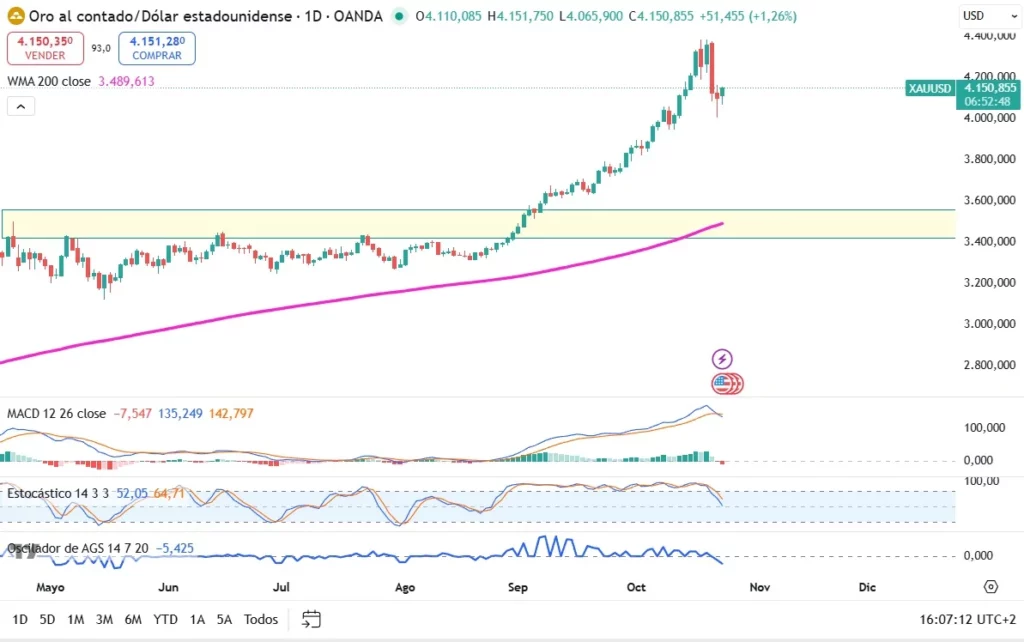
Task: Click the gold symbol logo icon
Action: (17, 16)
